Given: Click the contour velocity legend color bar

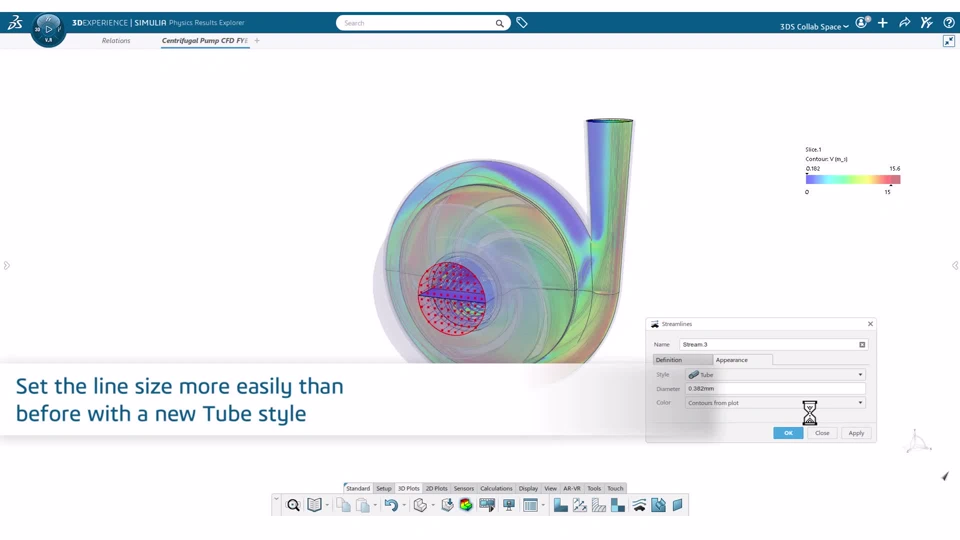Looking at the screenshot, I should [x=853, y=179].
